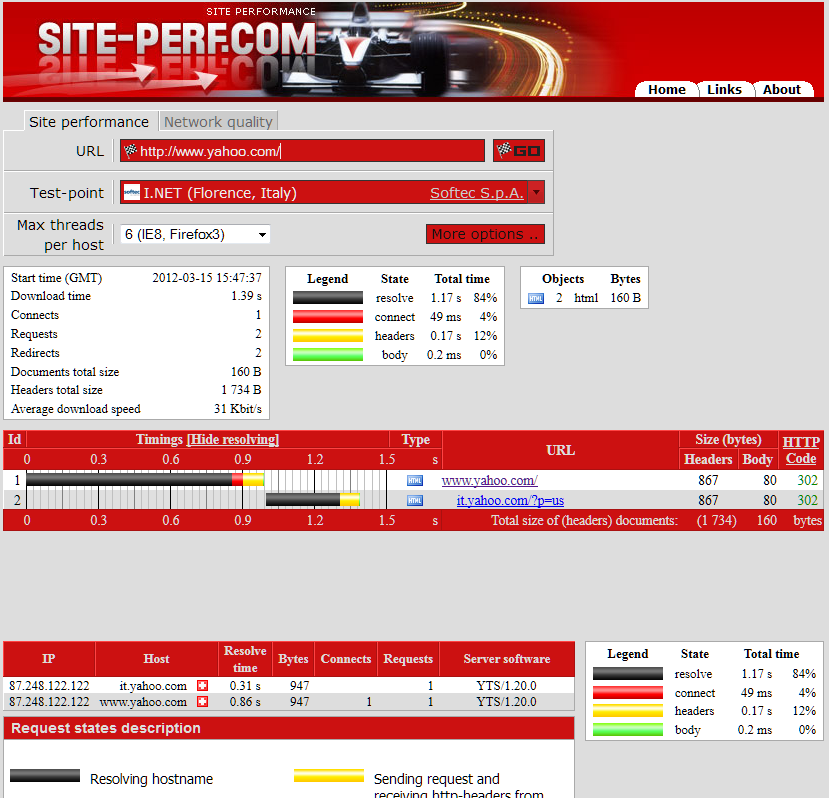829x798 pixels.
Task: Click the Request states description heading
Action: [106, 728]
